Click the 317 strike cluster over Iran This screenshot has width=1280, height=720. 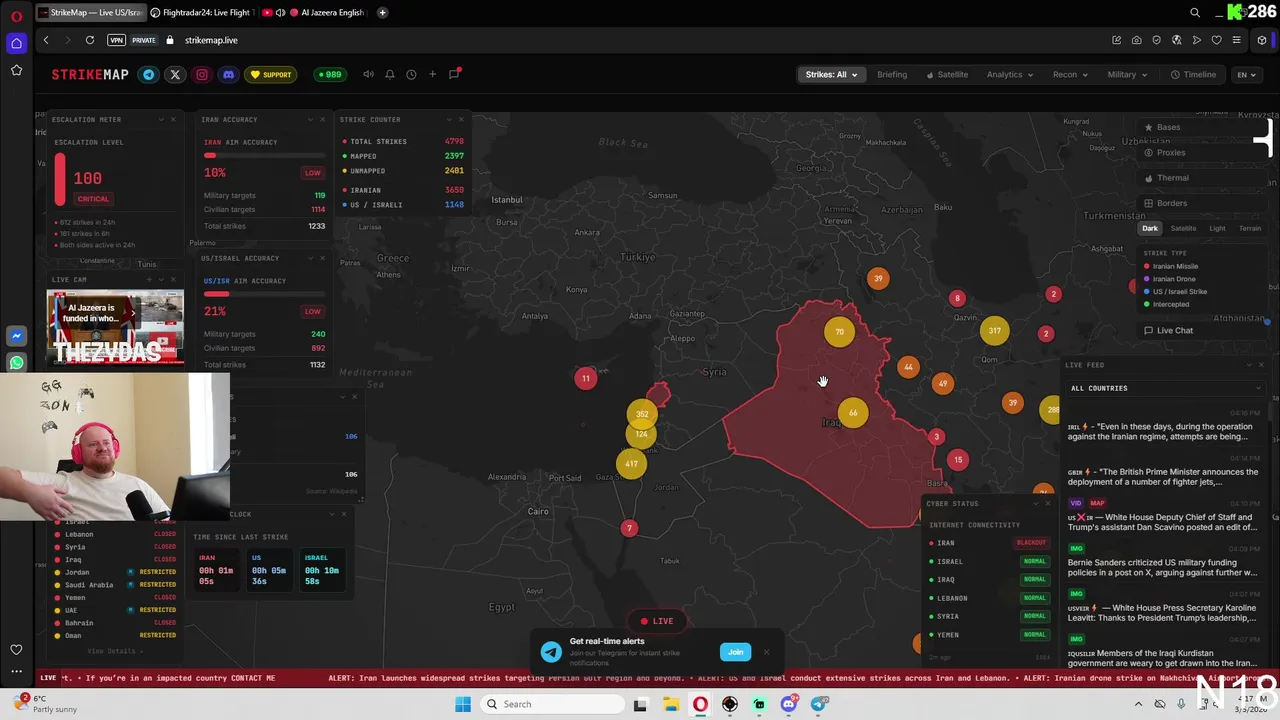[994, 330]
